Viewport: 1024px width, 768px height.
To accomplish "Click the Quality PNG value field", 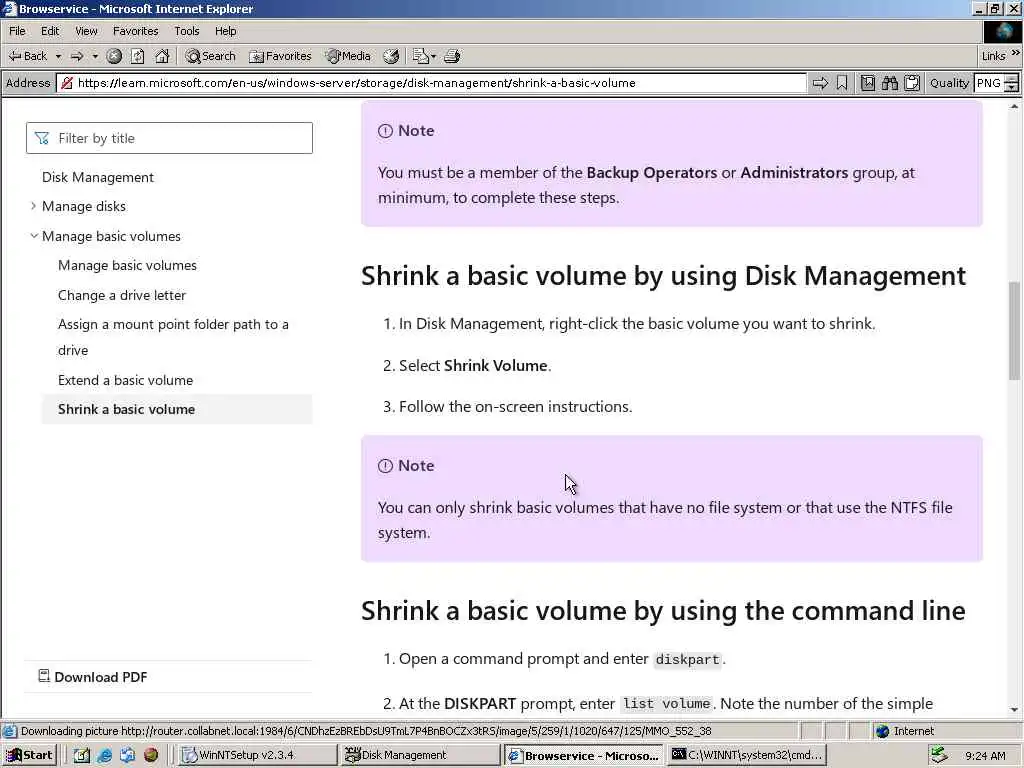I will (x=989, y=83).
